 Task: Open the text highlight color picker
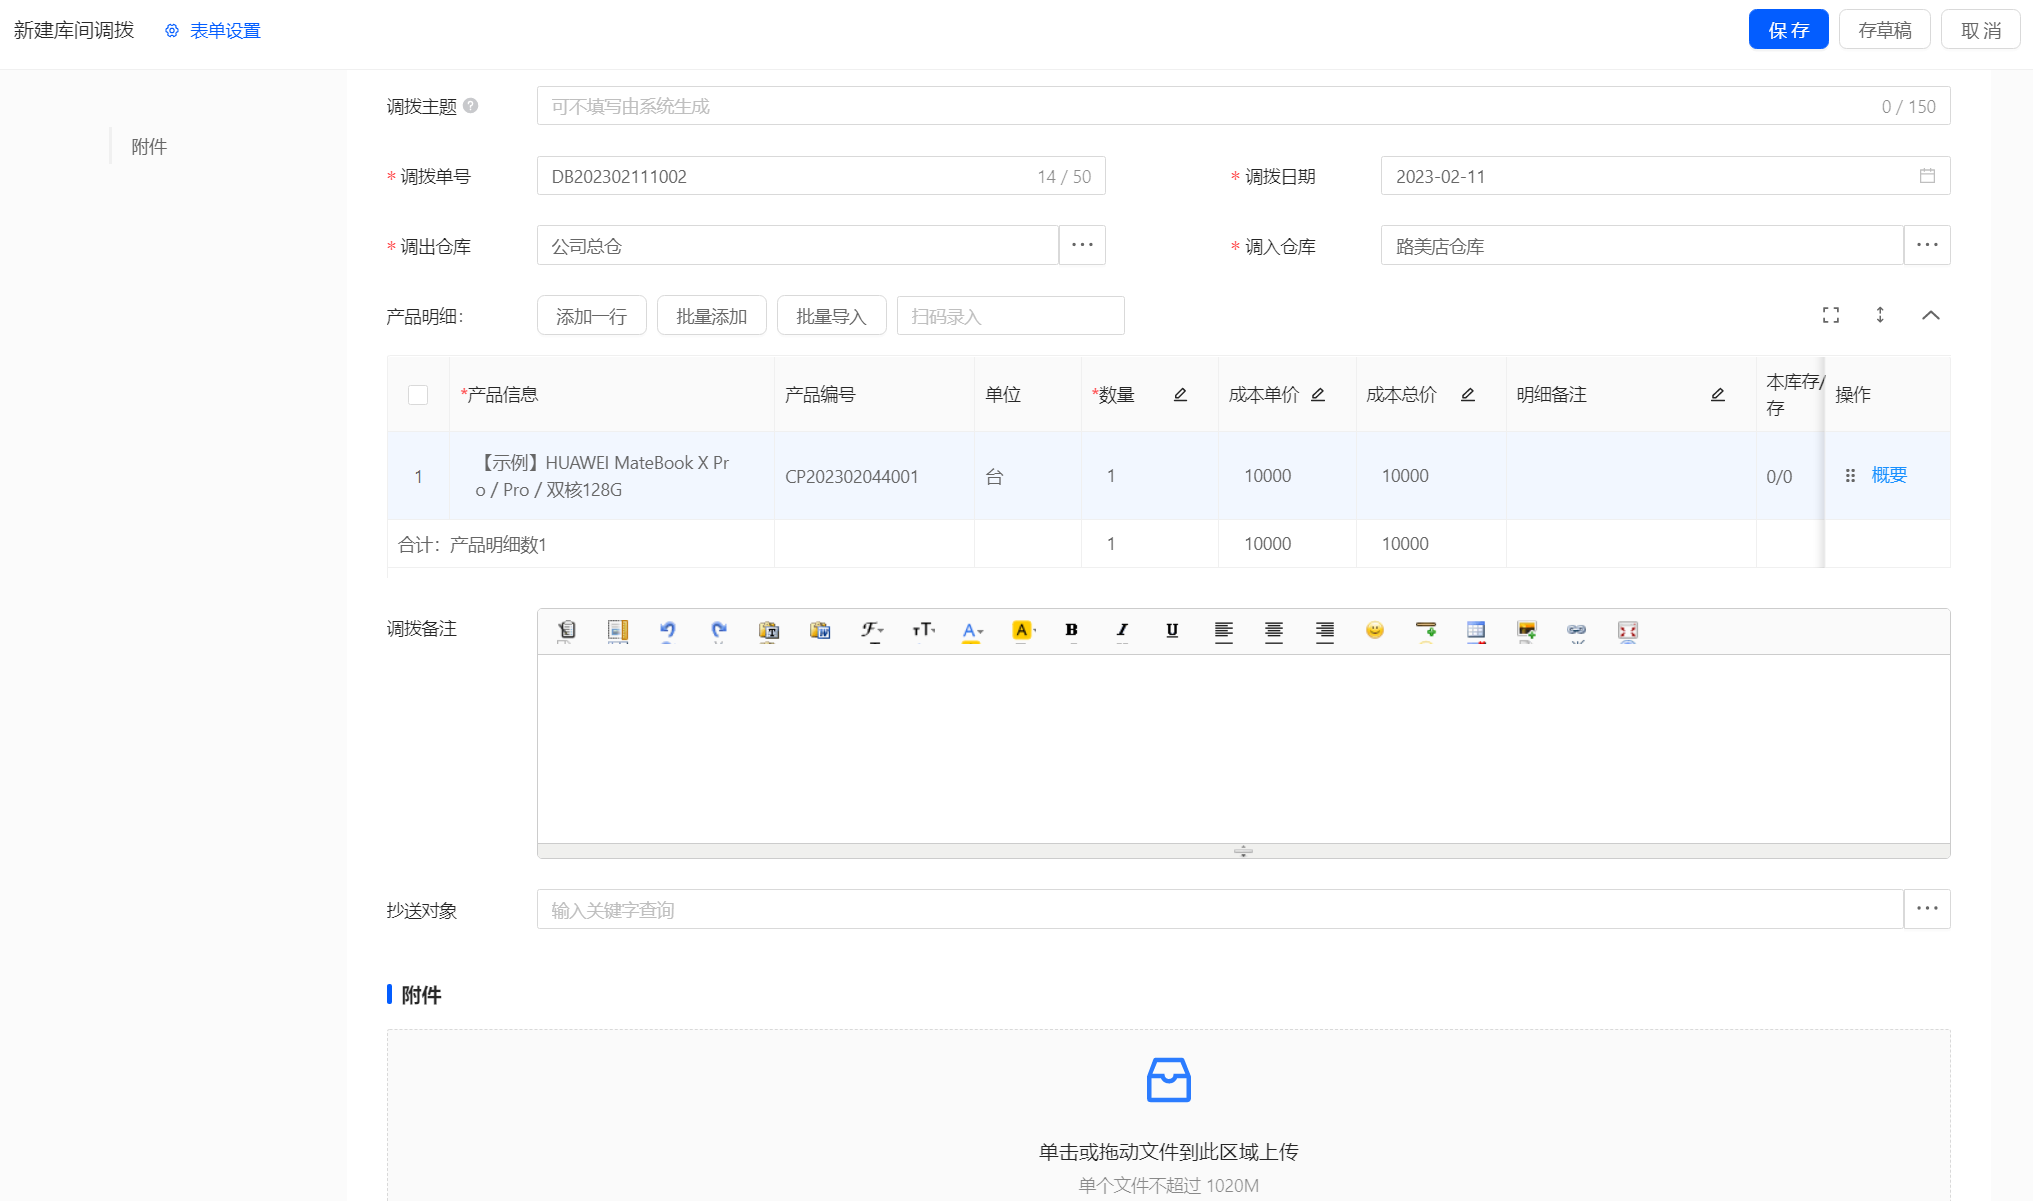[x=1022, y=631]
